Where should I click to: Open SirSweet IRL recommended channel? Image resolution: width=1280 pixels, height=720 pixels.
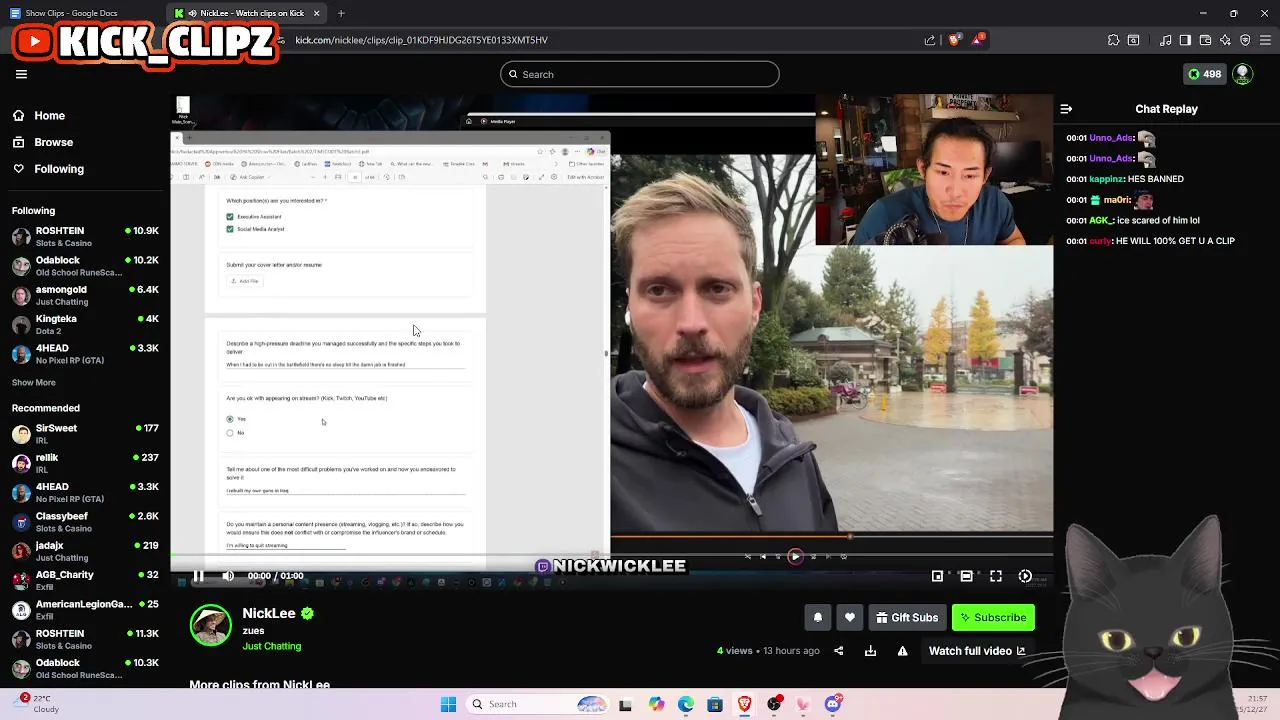(x=85, y=434)
